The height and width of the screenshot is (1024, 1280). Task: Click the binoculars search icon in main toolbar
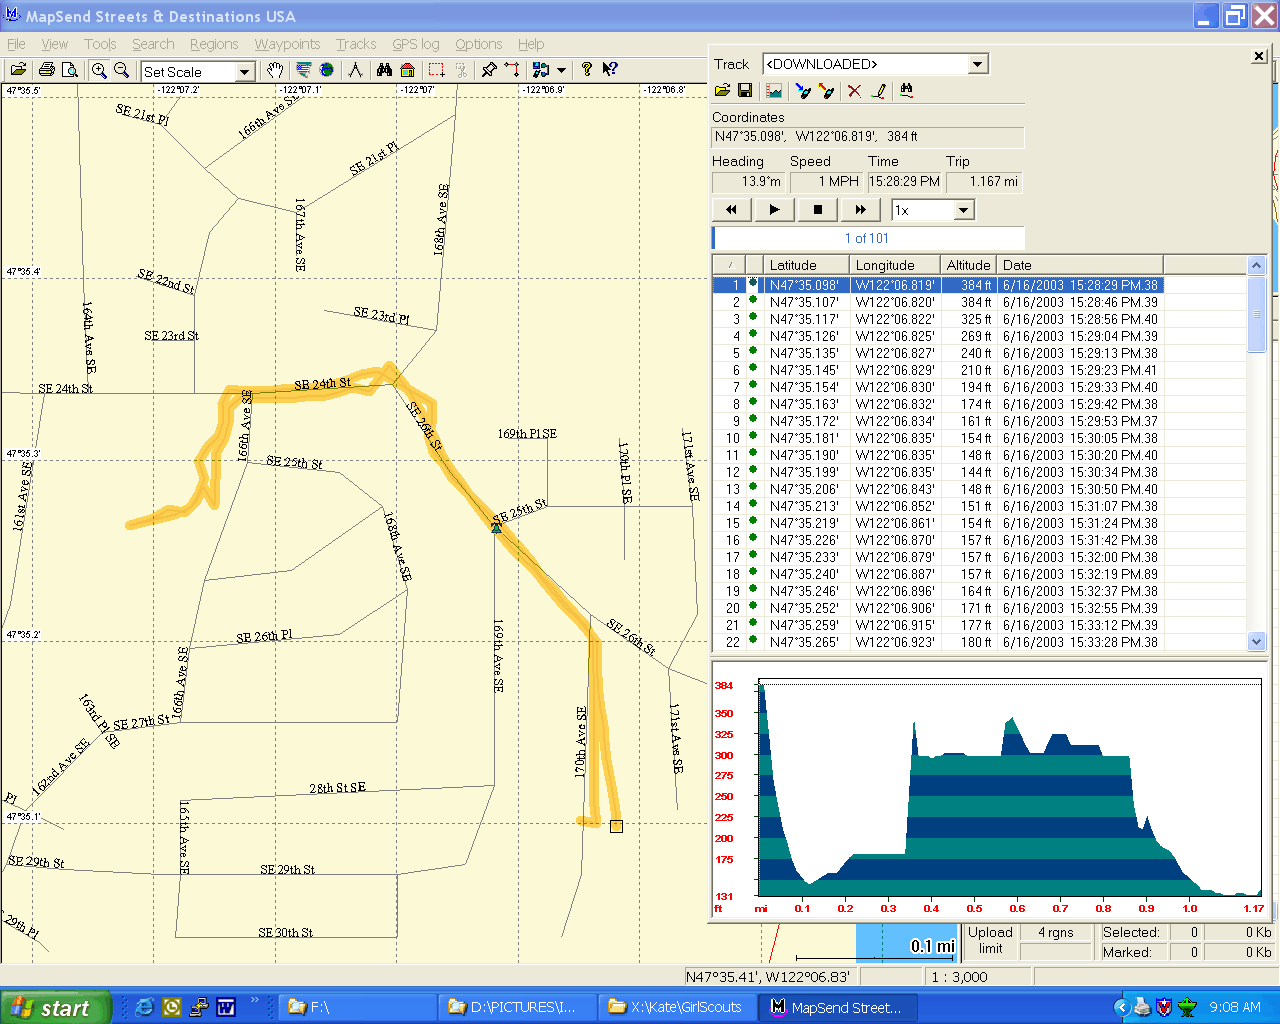tap(384, 70)
